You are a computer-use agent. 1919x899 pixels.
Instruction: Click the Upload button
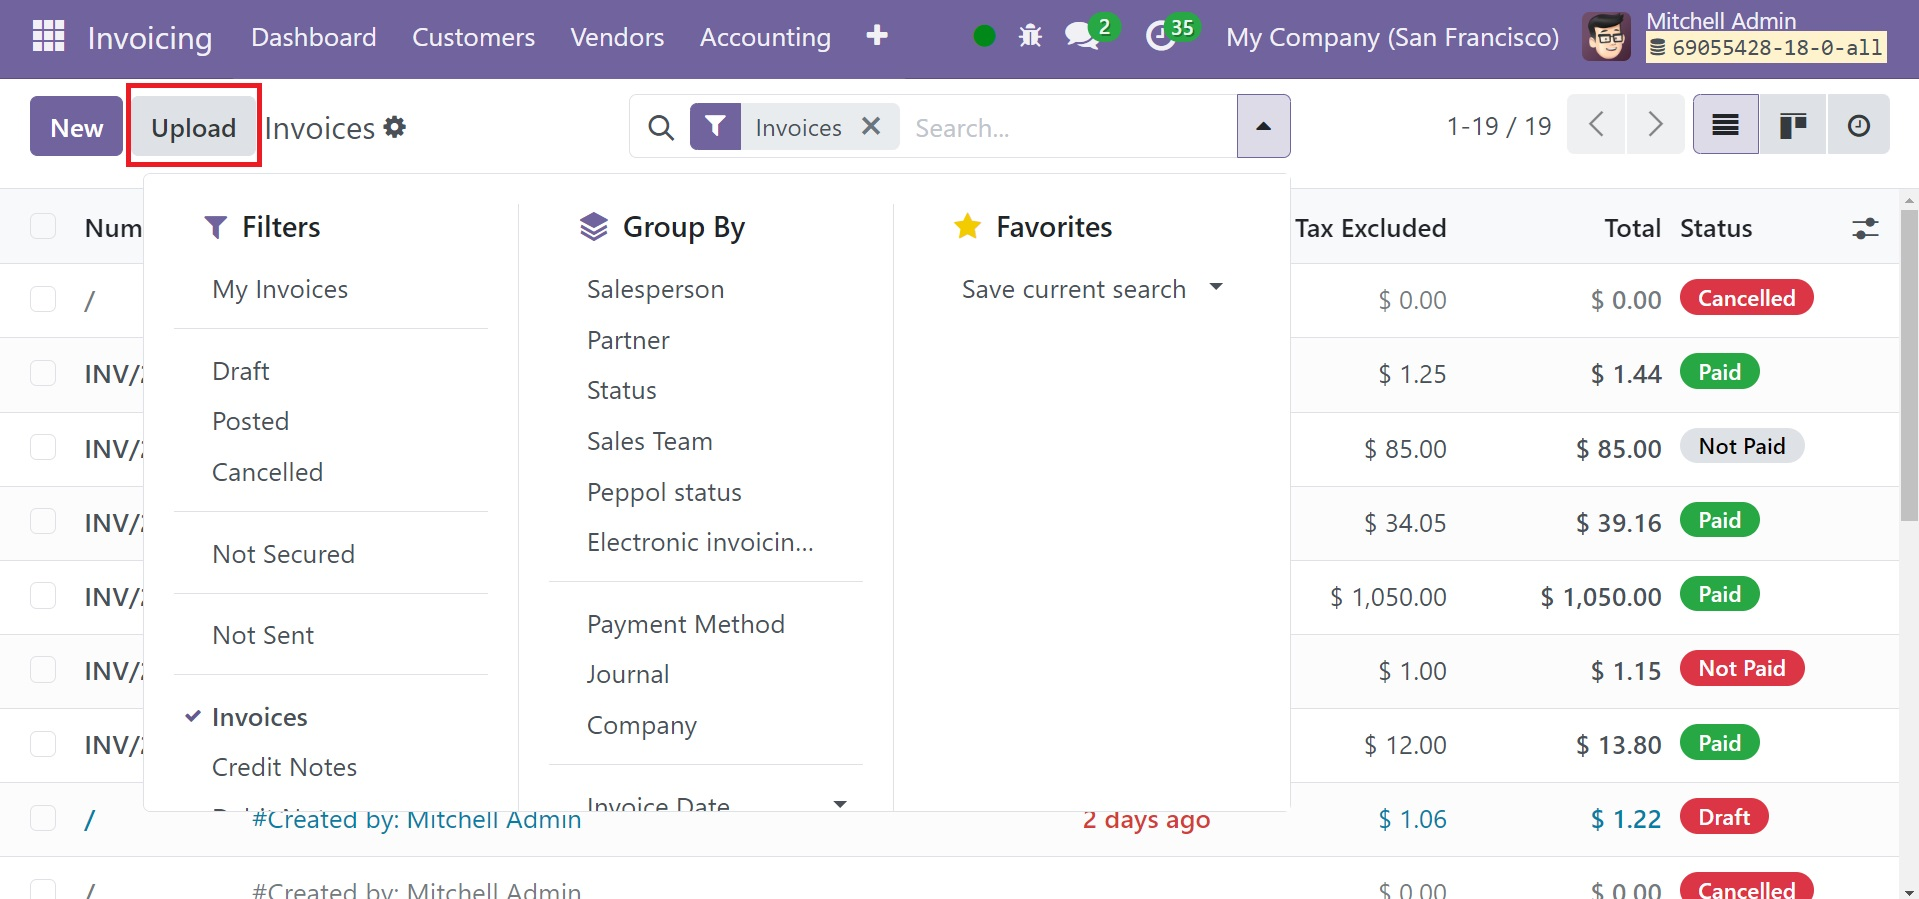coord(193,127)
